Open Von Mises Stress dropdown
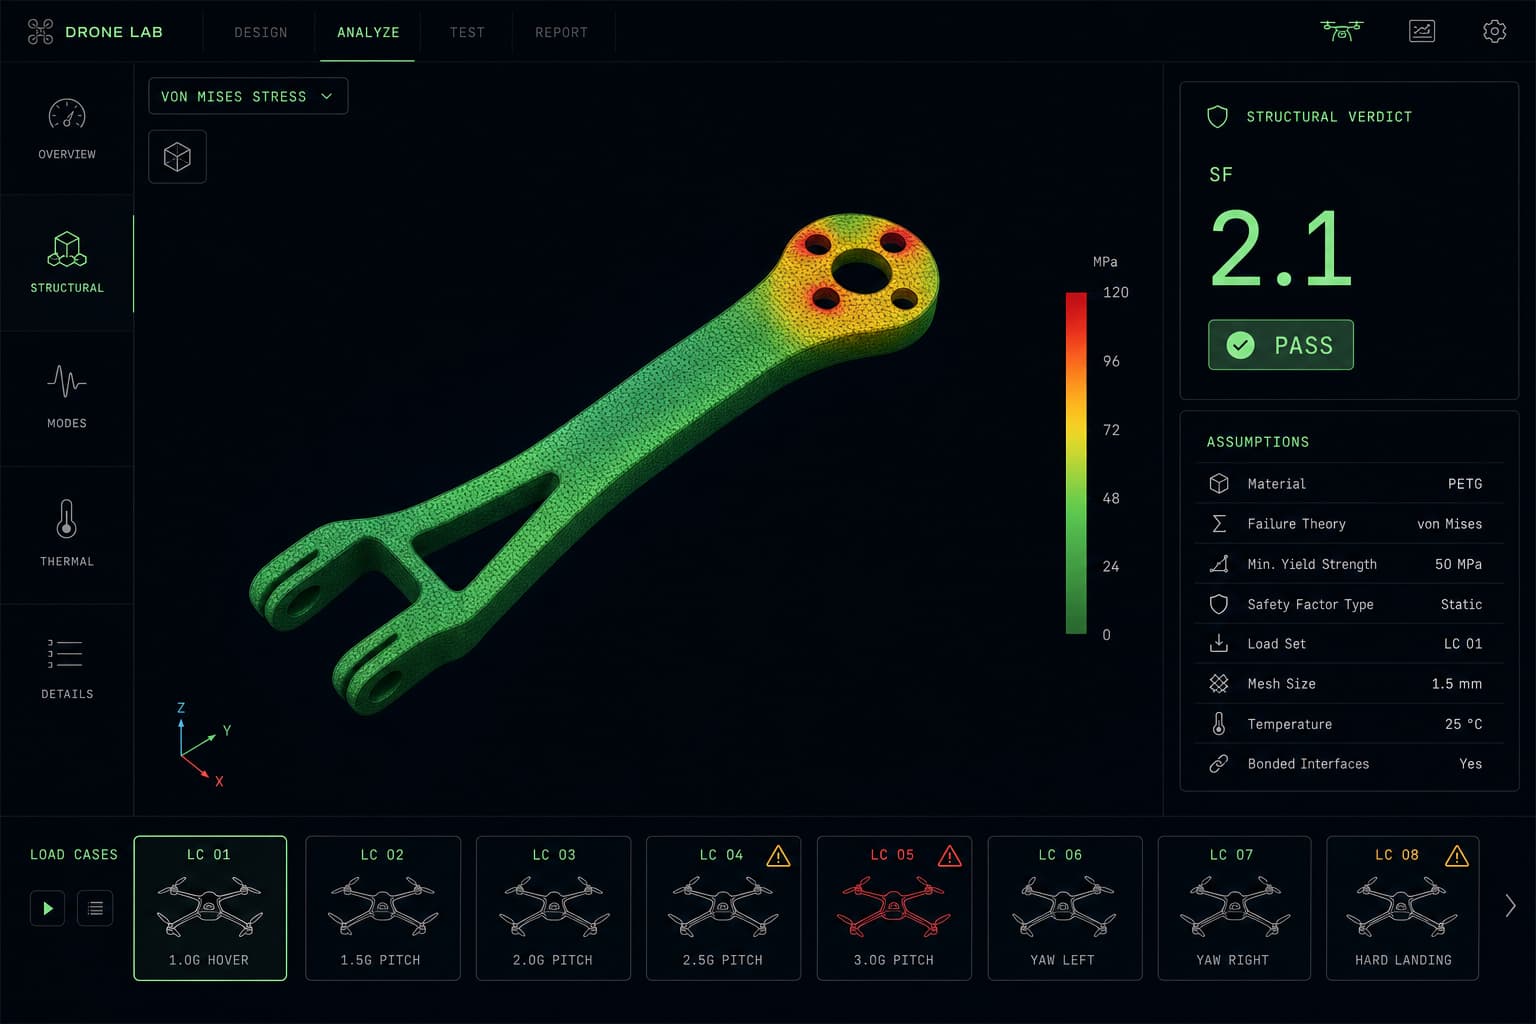The image size is (1536, 1024). click(x=248, y=96)
